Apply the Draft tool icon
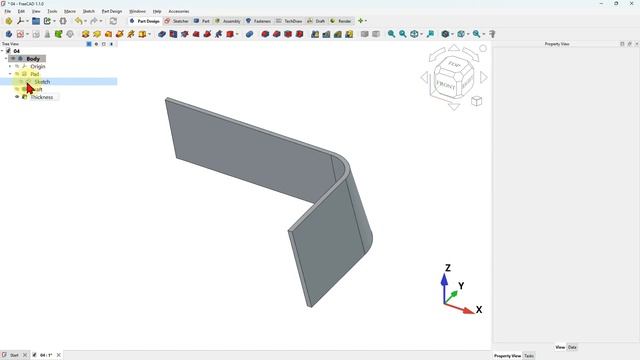Image resolution: width=640 pixels, height=360 pixels. 288,34
